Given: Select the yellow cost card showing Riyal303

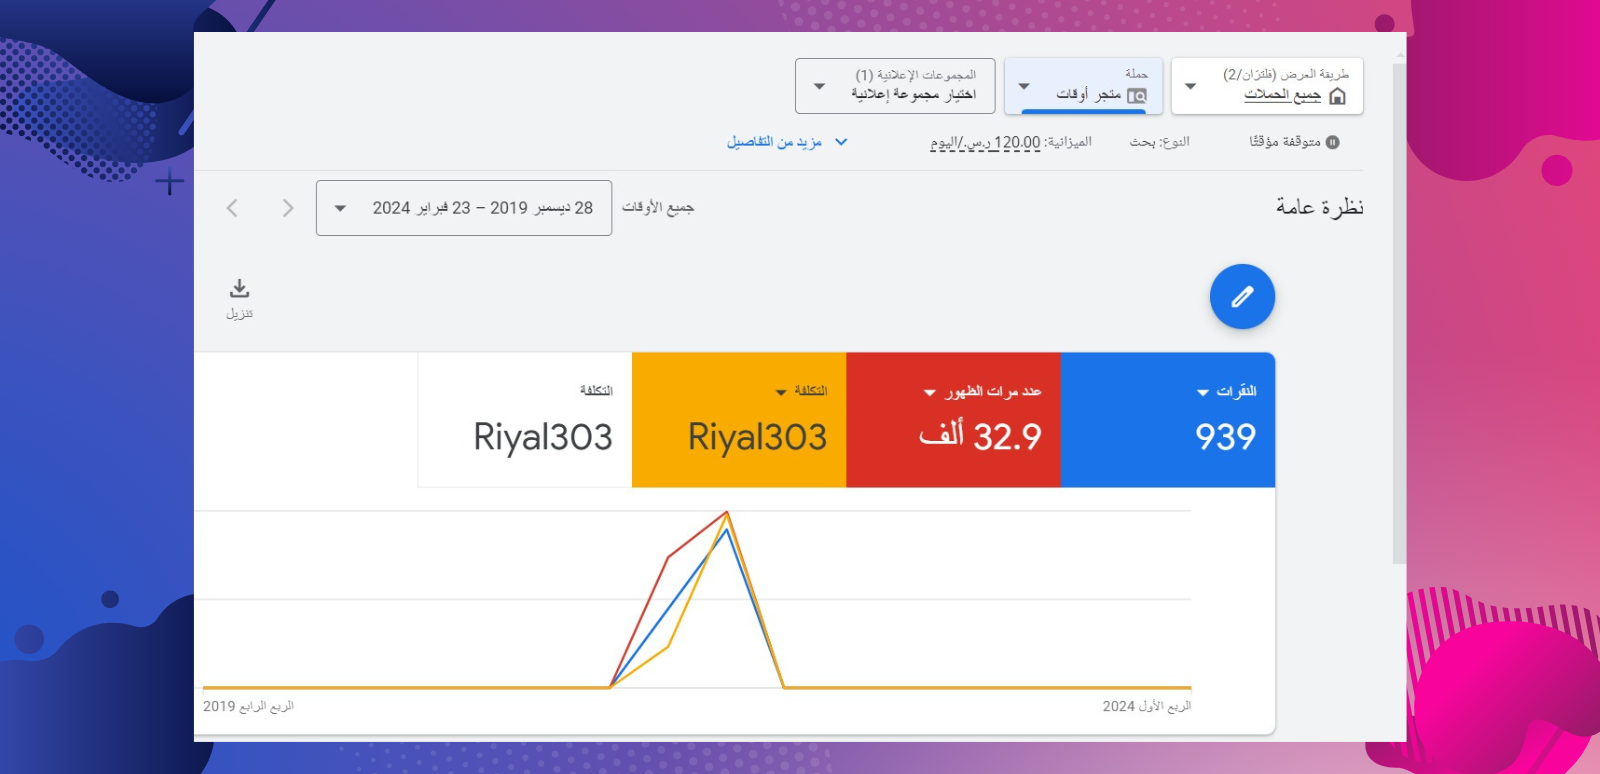Looking at the screenshot, I should [x=739, y=420].
